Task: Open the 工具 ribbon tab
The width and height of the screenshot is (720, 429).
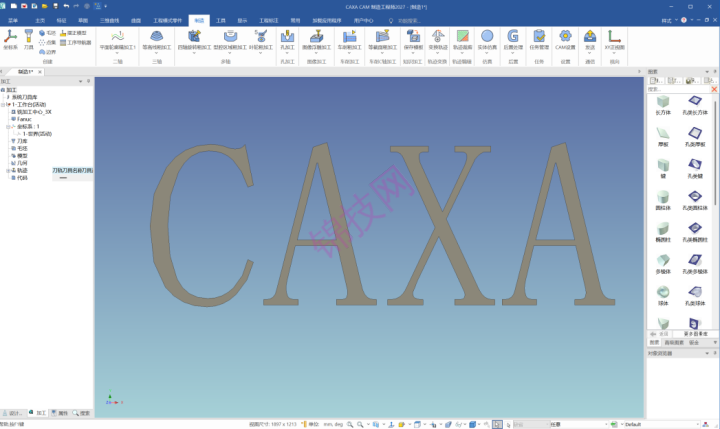Action: (x=221, y=21)
